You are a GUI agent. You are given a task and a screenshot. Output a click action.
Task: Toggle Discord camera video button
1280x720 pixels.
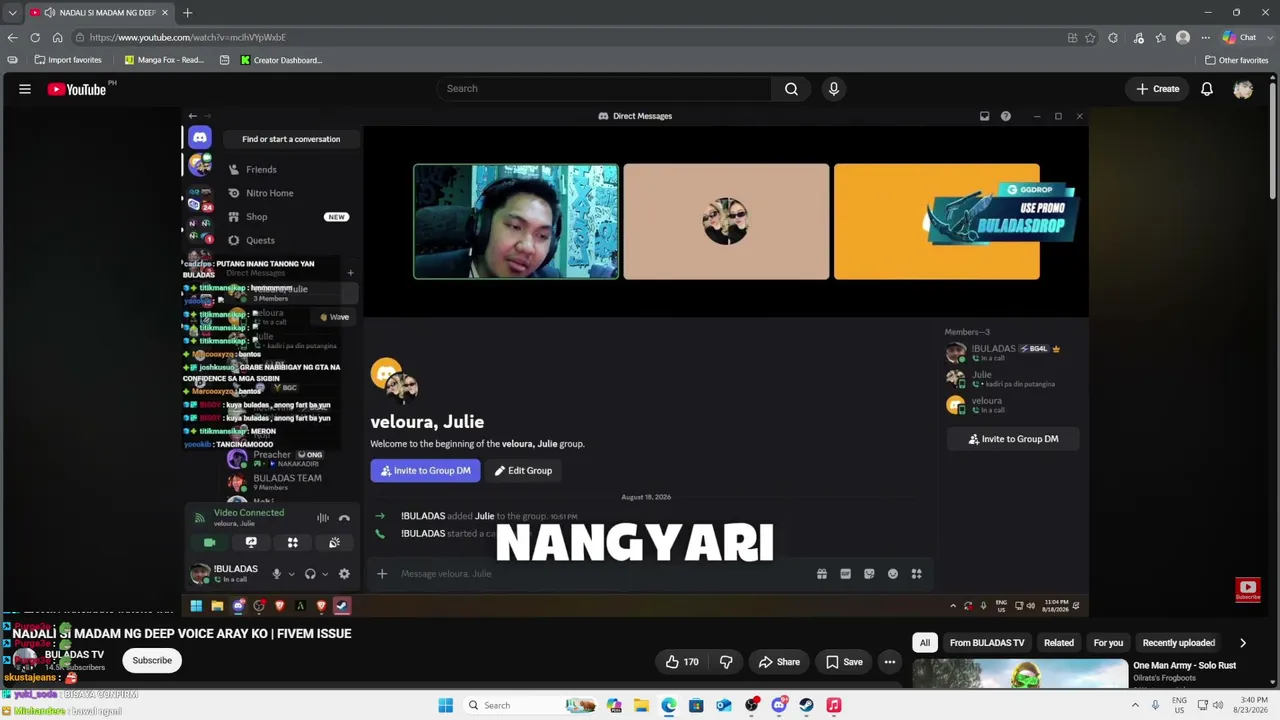point(209,542)
